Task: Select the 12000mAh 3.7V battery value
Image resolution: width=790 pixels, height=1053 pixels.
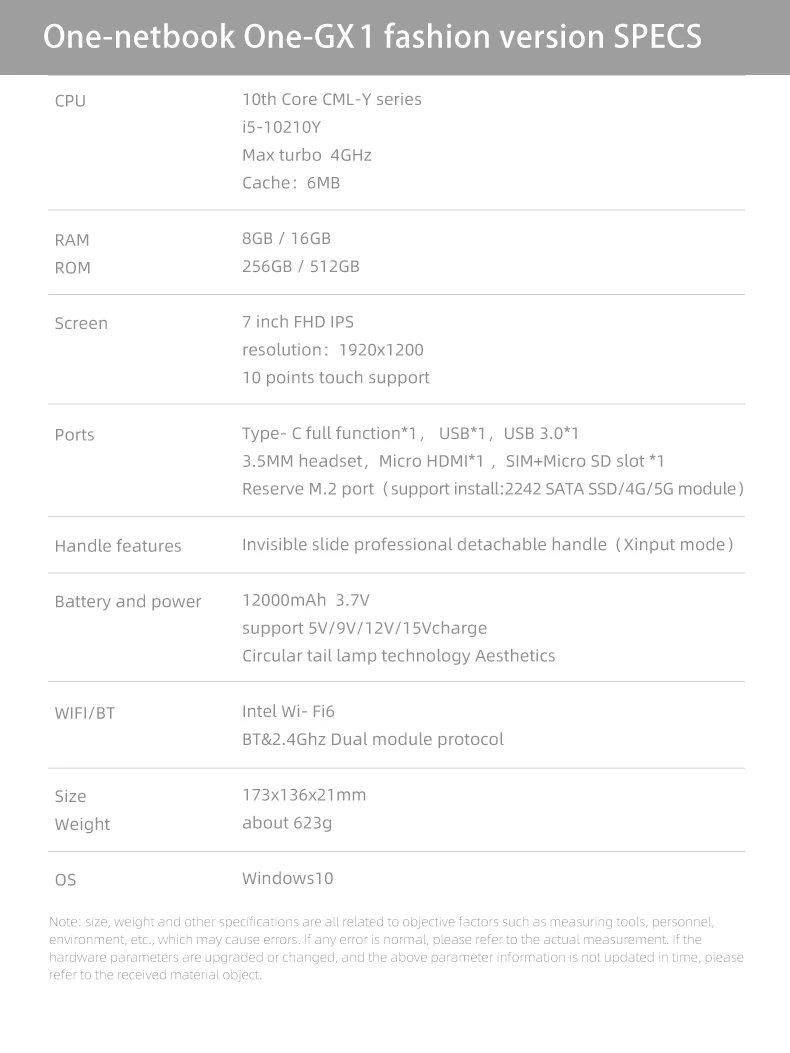Action: [x=306, y=600]
